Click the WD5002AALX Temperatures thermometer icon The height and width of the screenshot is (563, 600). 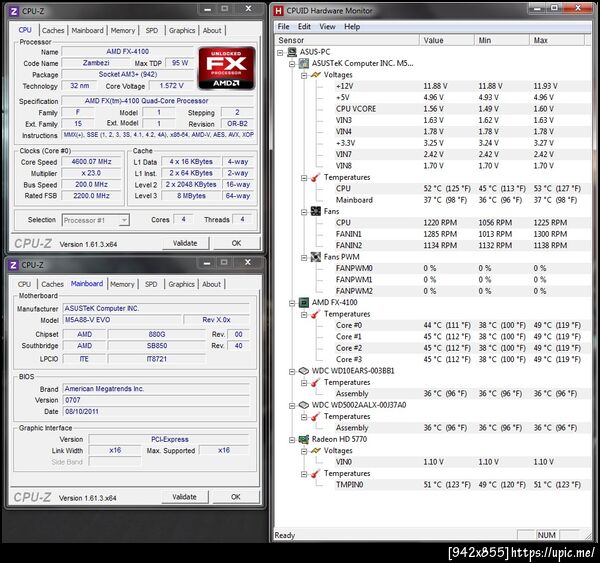click(316, 416)
